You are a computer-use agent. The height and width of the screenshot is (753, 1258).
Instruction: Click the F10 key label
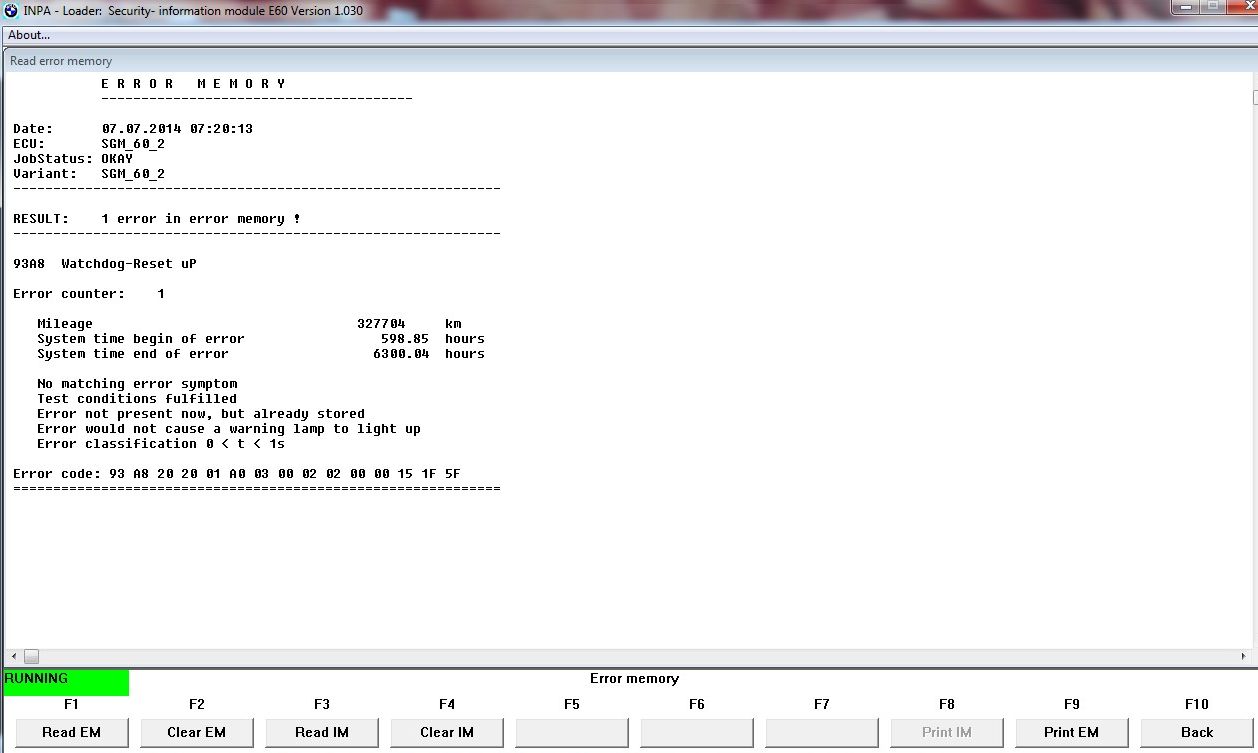click(x=1196, y=704)
